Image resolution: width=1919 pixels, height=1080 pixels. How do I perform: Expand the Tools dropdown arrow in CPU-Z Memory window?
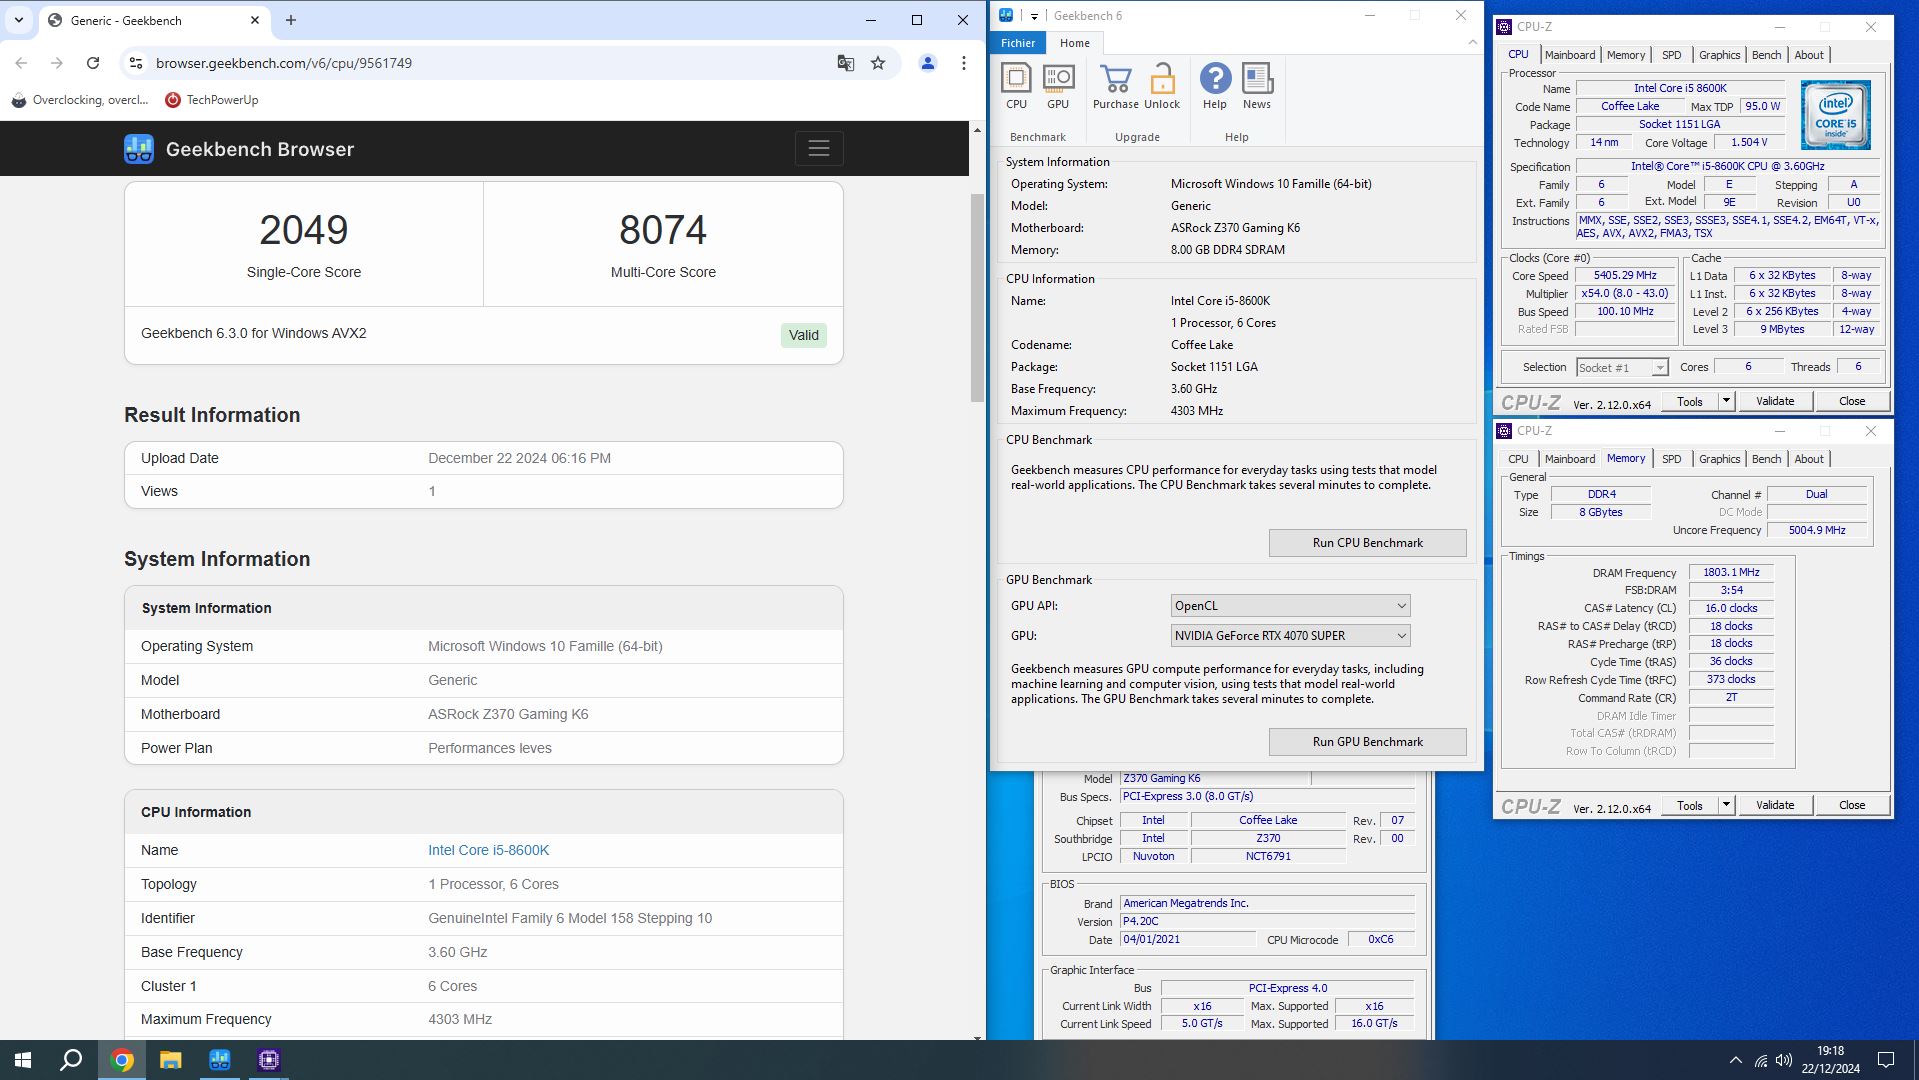point(1726,805)
